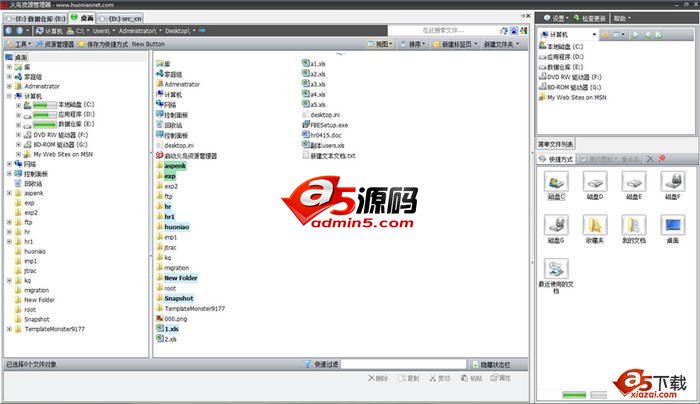
Task: Open the 计算机 dropdown in right panel
Action: click(x=594, y=34)
